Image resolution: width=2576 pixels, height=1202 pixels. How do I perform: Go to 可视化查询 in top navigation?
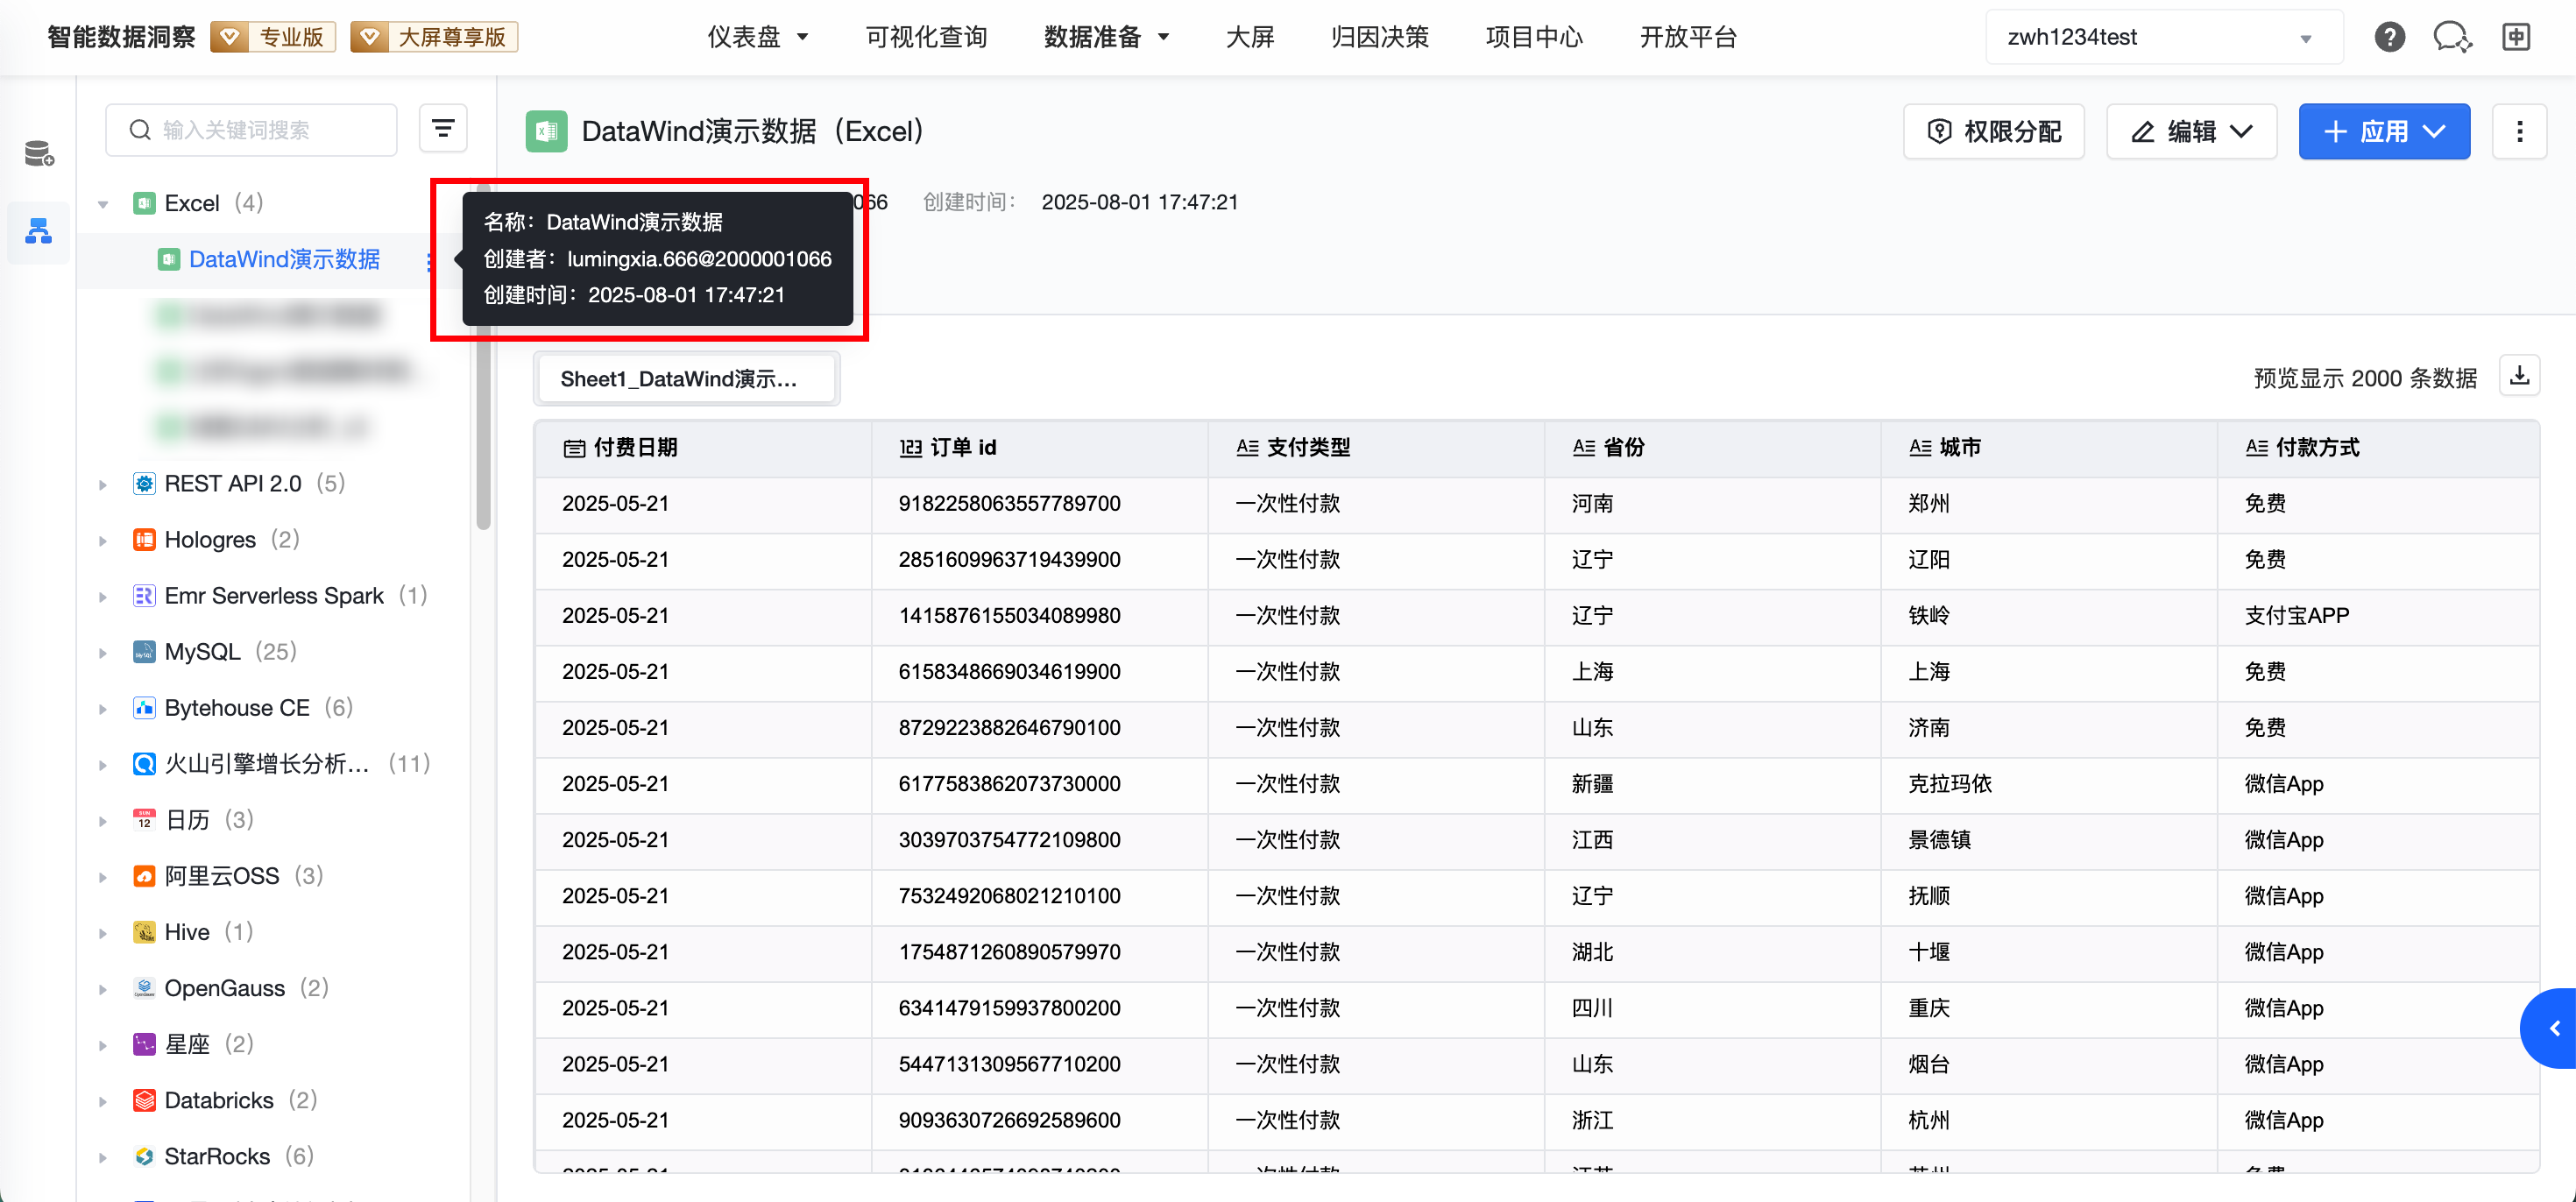tap(925, 37)
